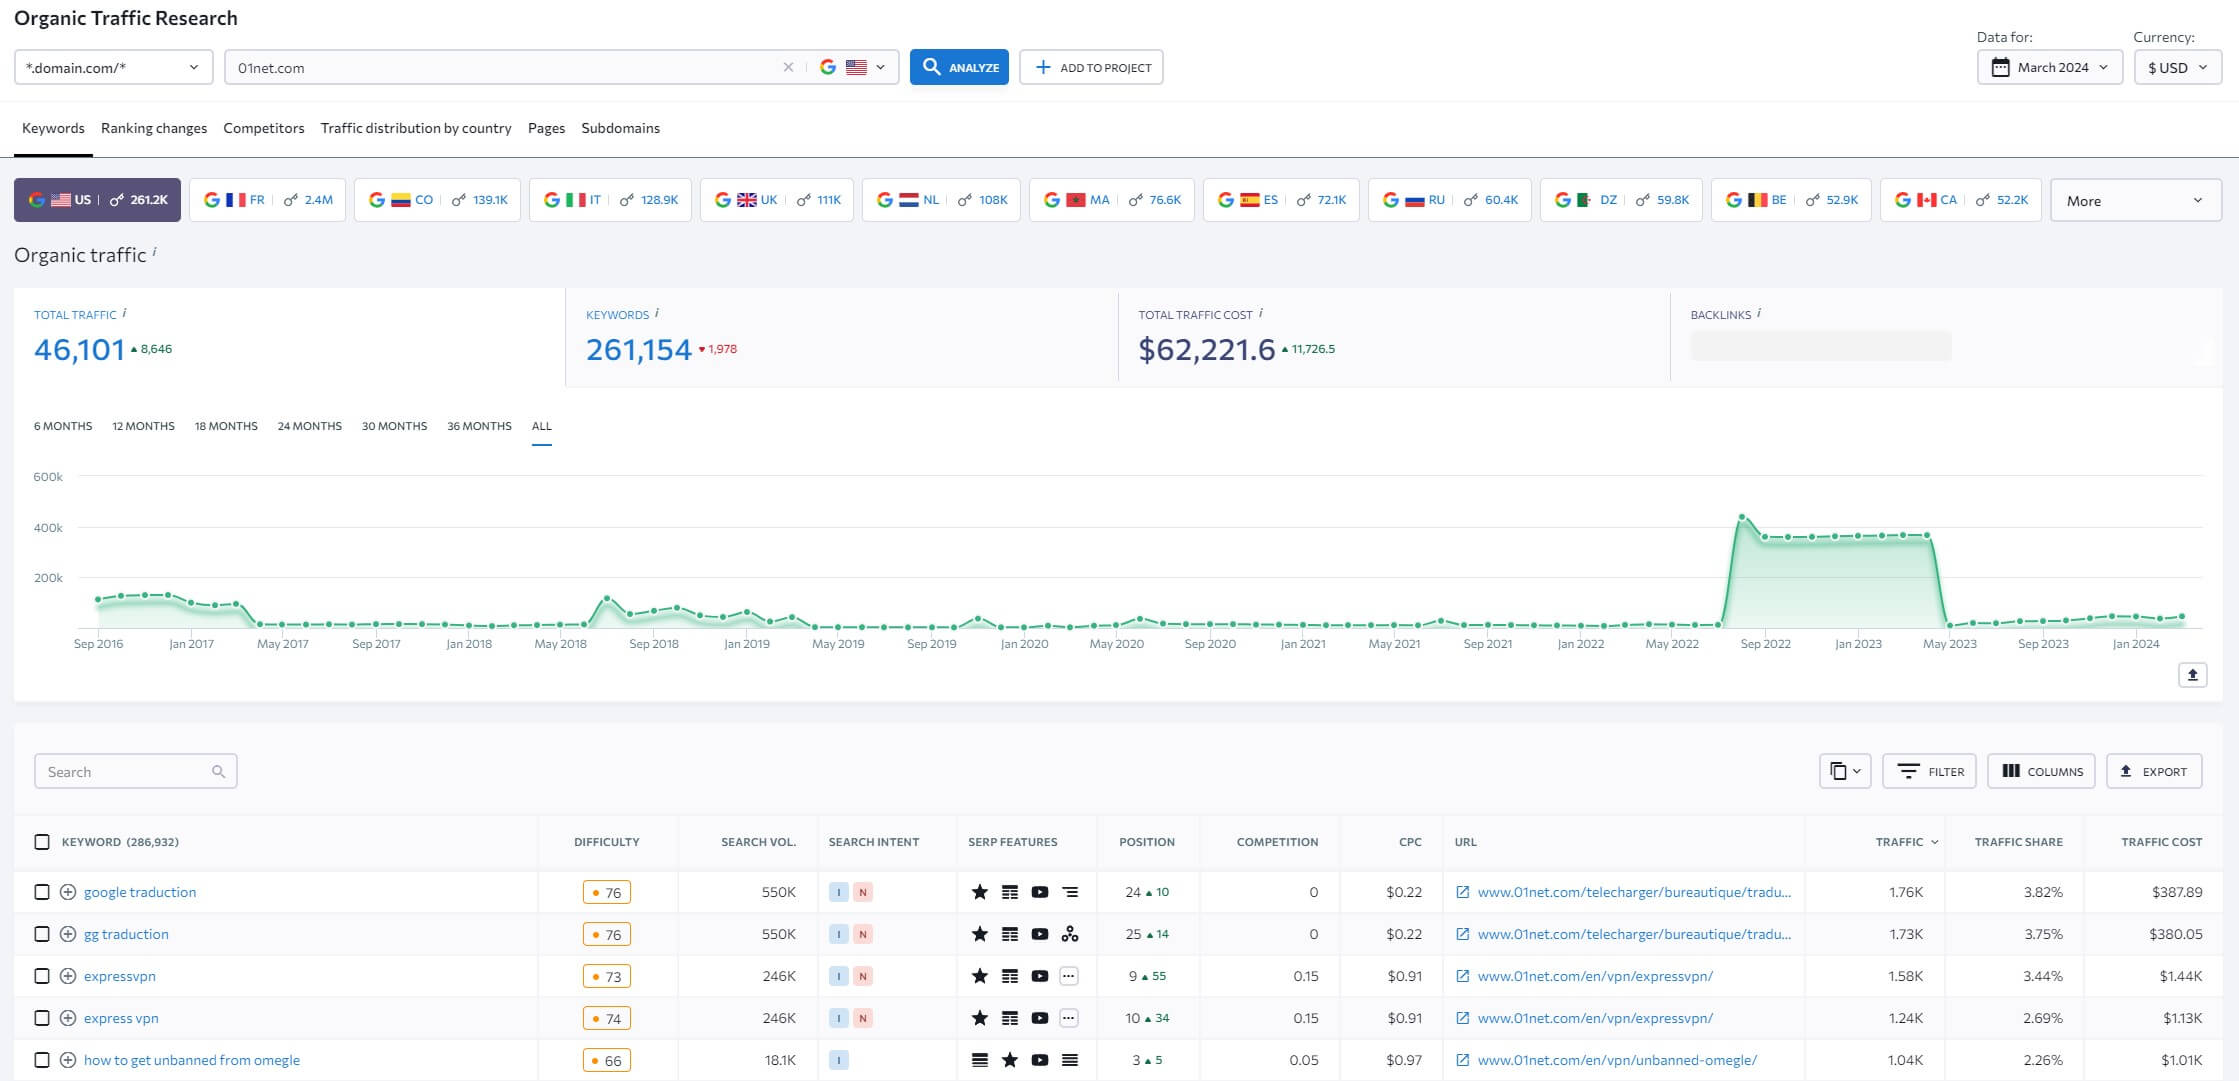The image size is (2239, 1081).
Task: Open external link icon for google traduction URL
Action: click(1463, 892)
